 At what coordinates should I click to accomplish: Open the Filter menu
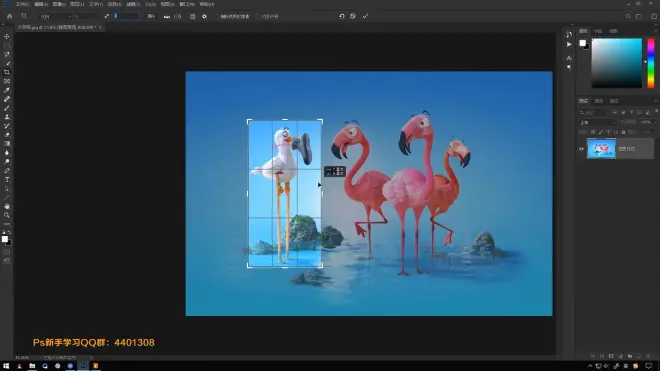[133, 4]
